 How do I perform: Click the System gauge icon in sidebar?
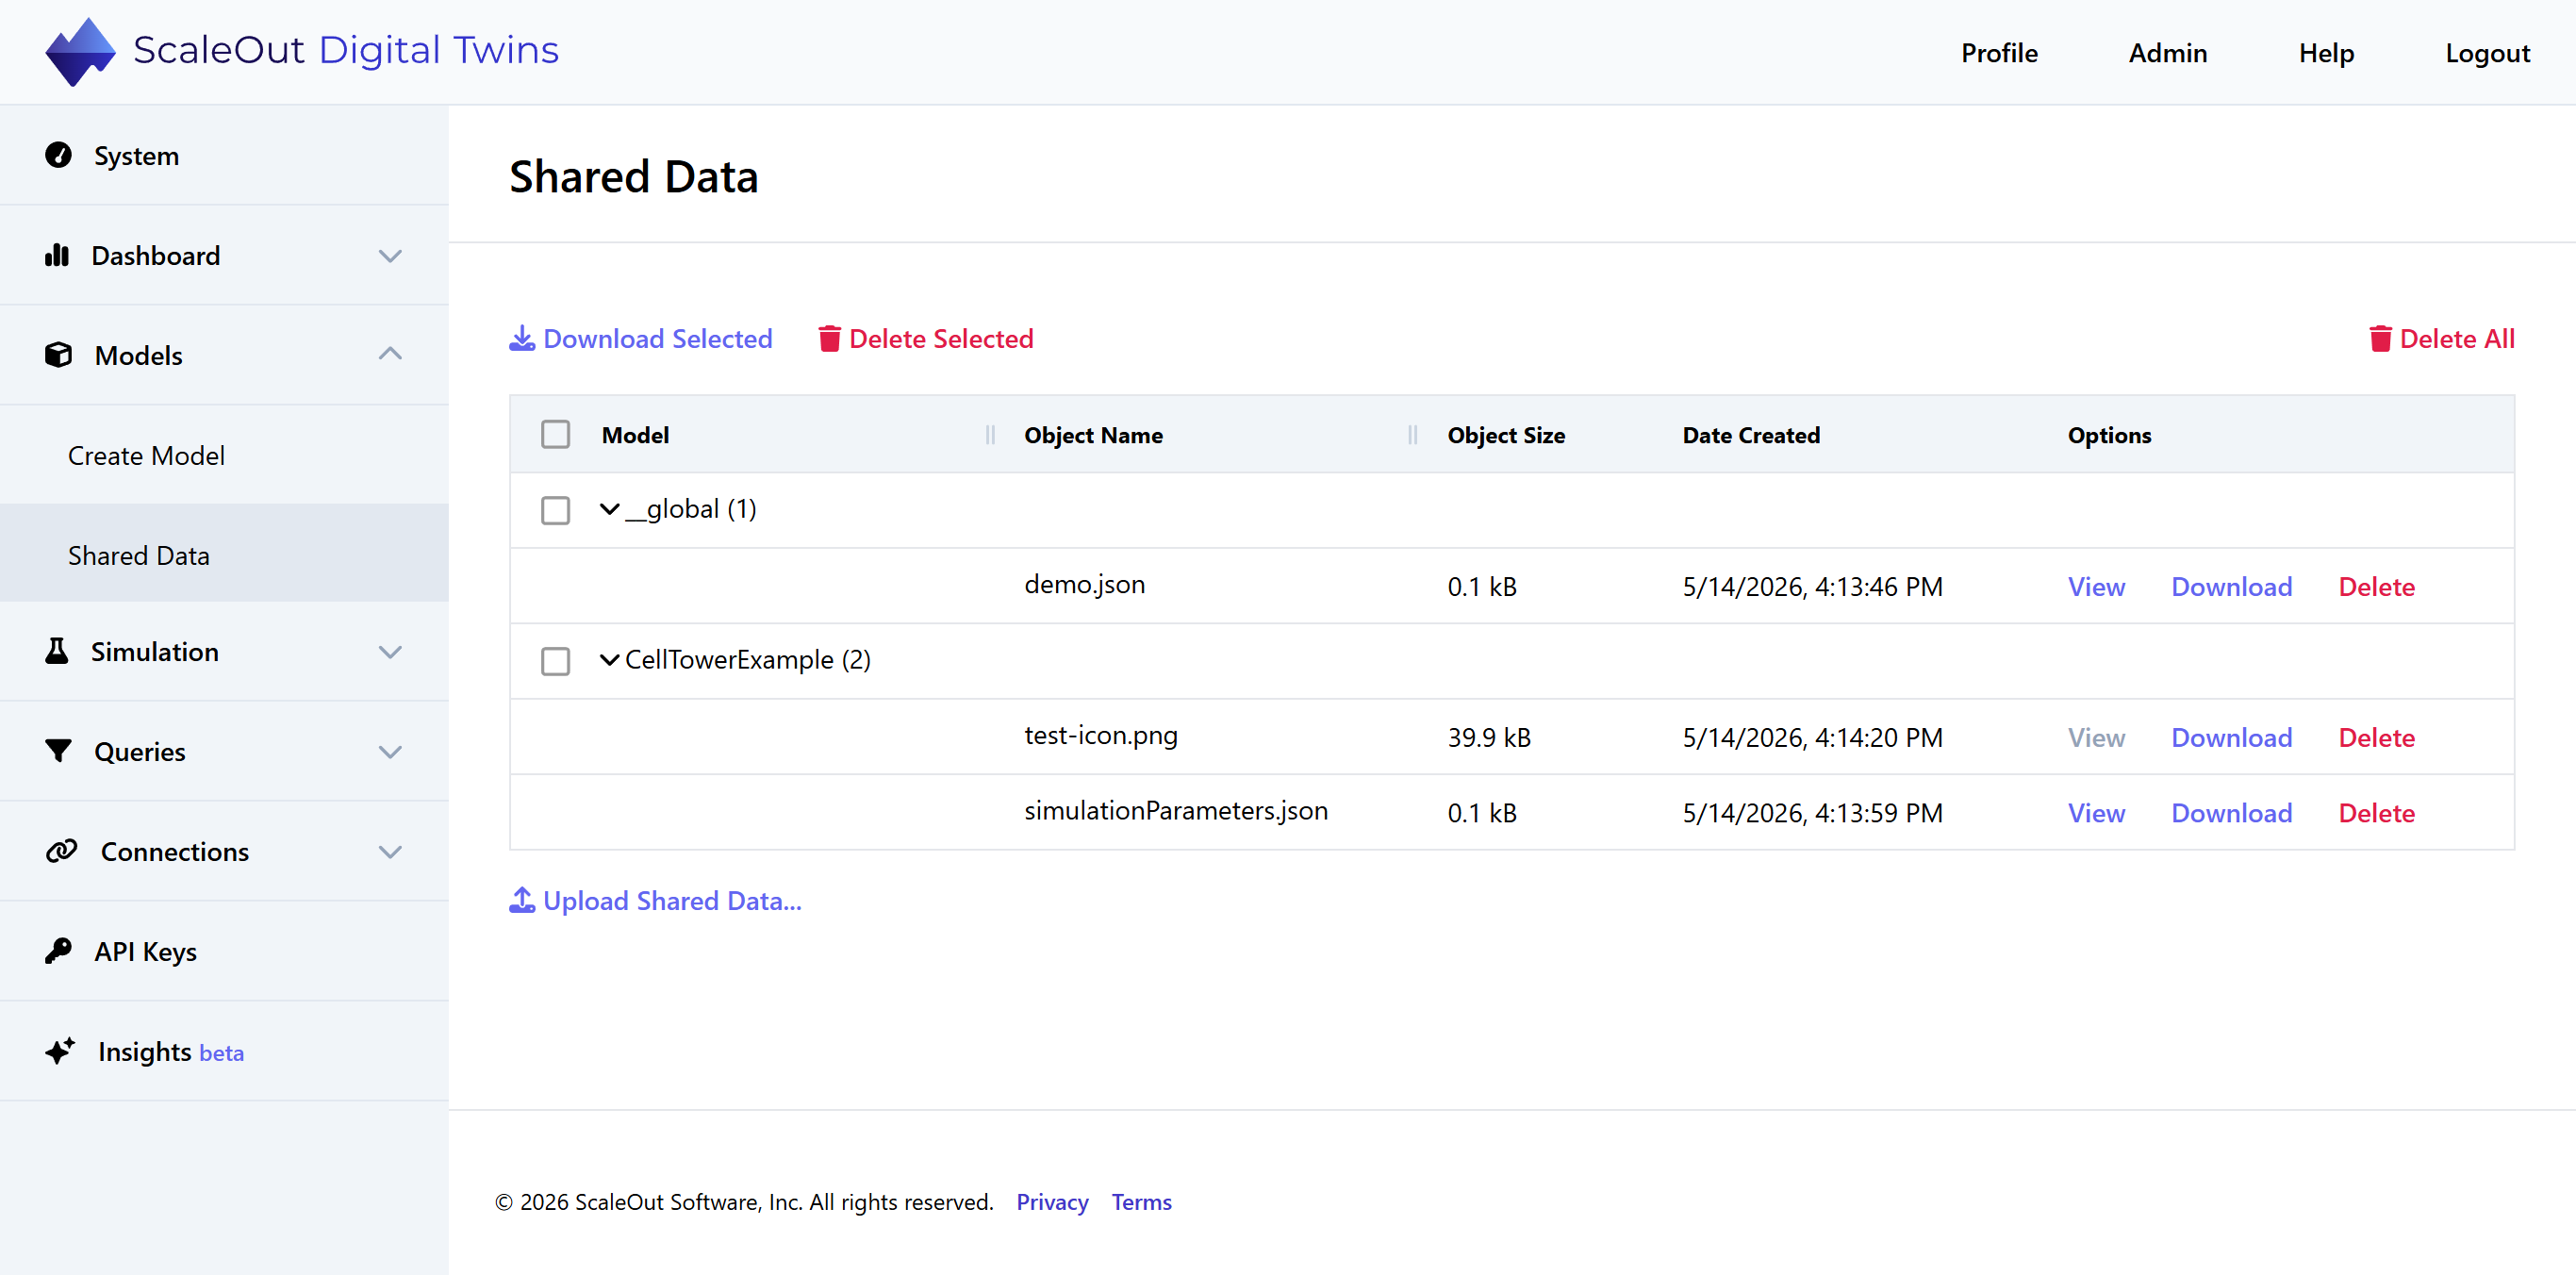(58, 155)
